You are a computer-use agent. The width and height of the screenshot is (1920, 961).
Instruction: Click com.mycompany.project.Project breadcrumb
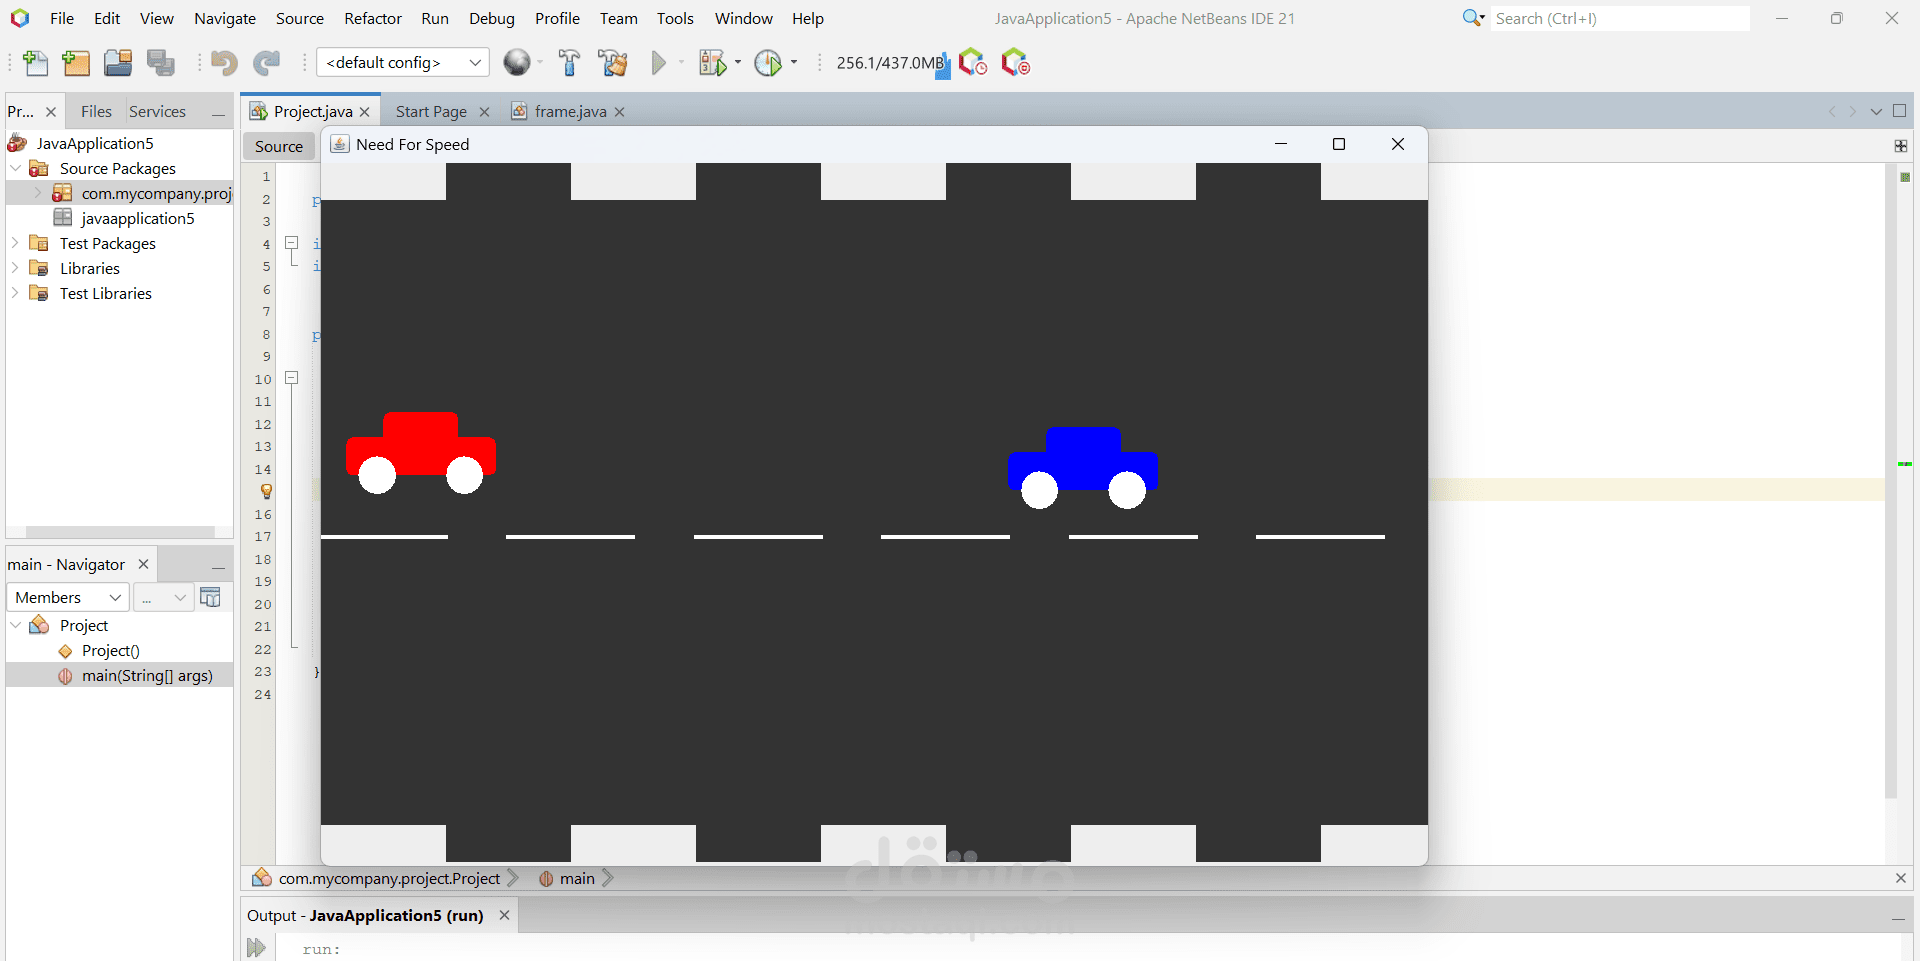[x=389, y=878]
